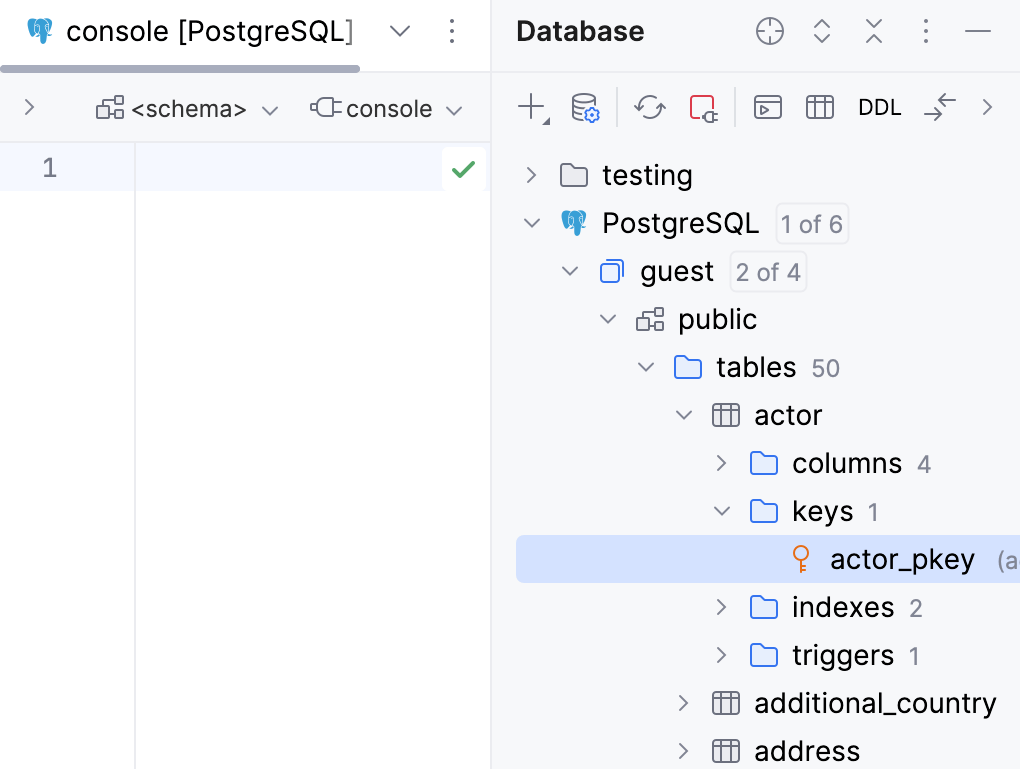Open the Database panel options kebab menu

point(925,31)
